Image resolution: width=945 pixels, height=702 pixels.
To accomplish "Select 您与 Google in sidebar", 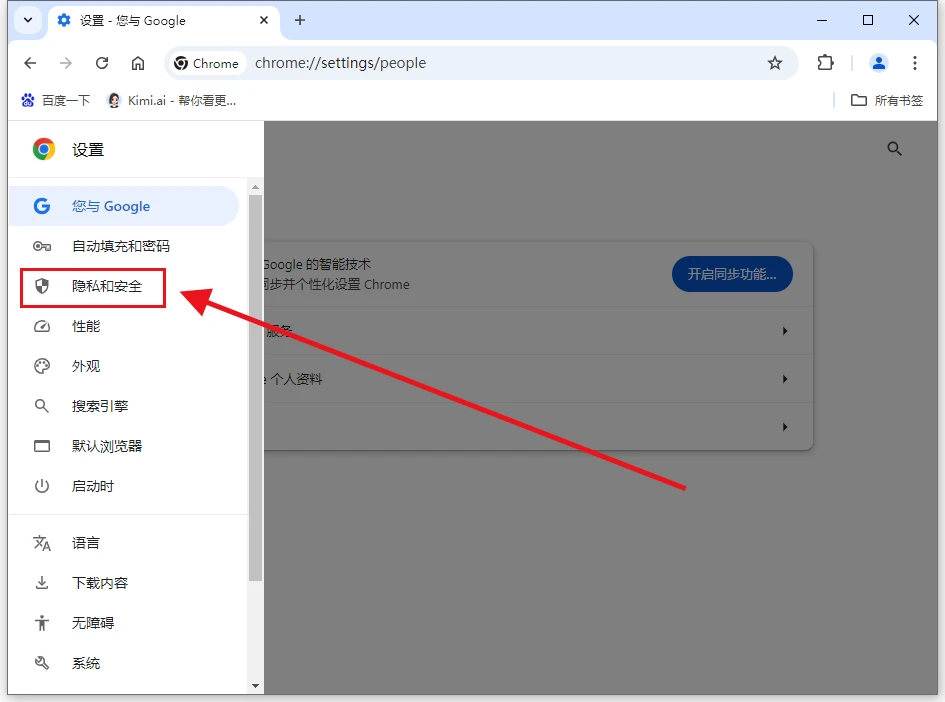I will coord(124,206).
